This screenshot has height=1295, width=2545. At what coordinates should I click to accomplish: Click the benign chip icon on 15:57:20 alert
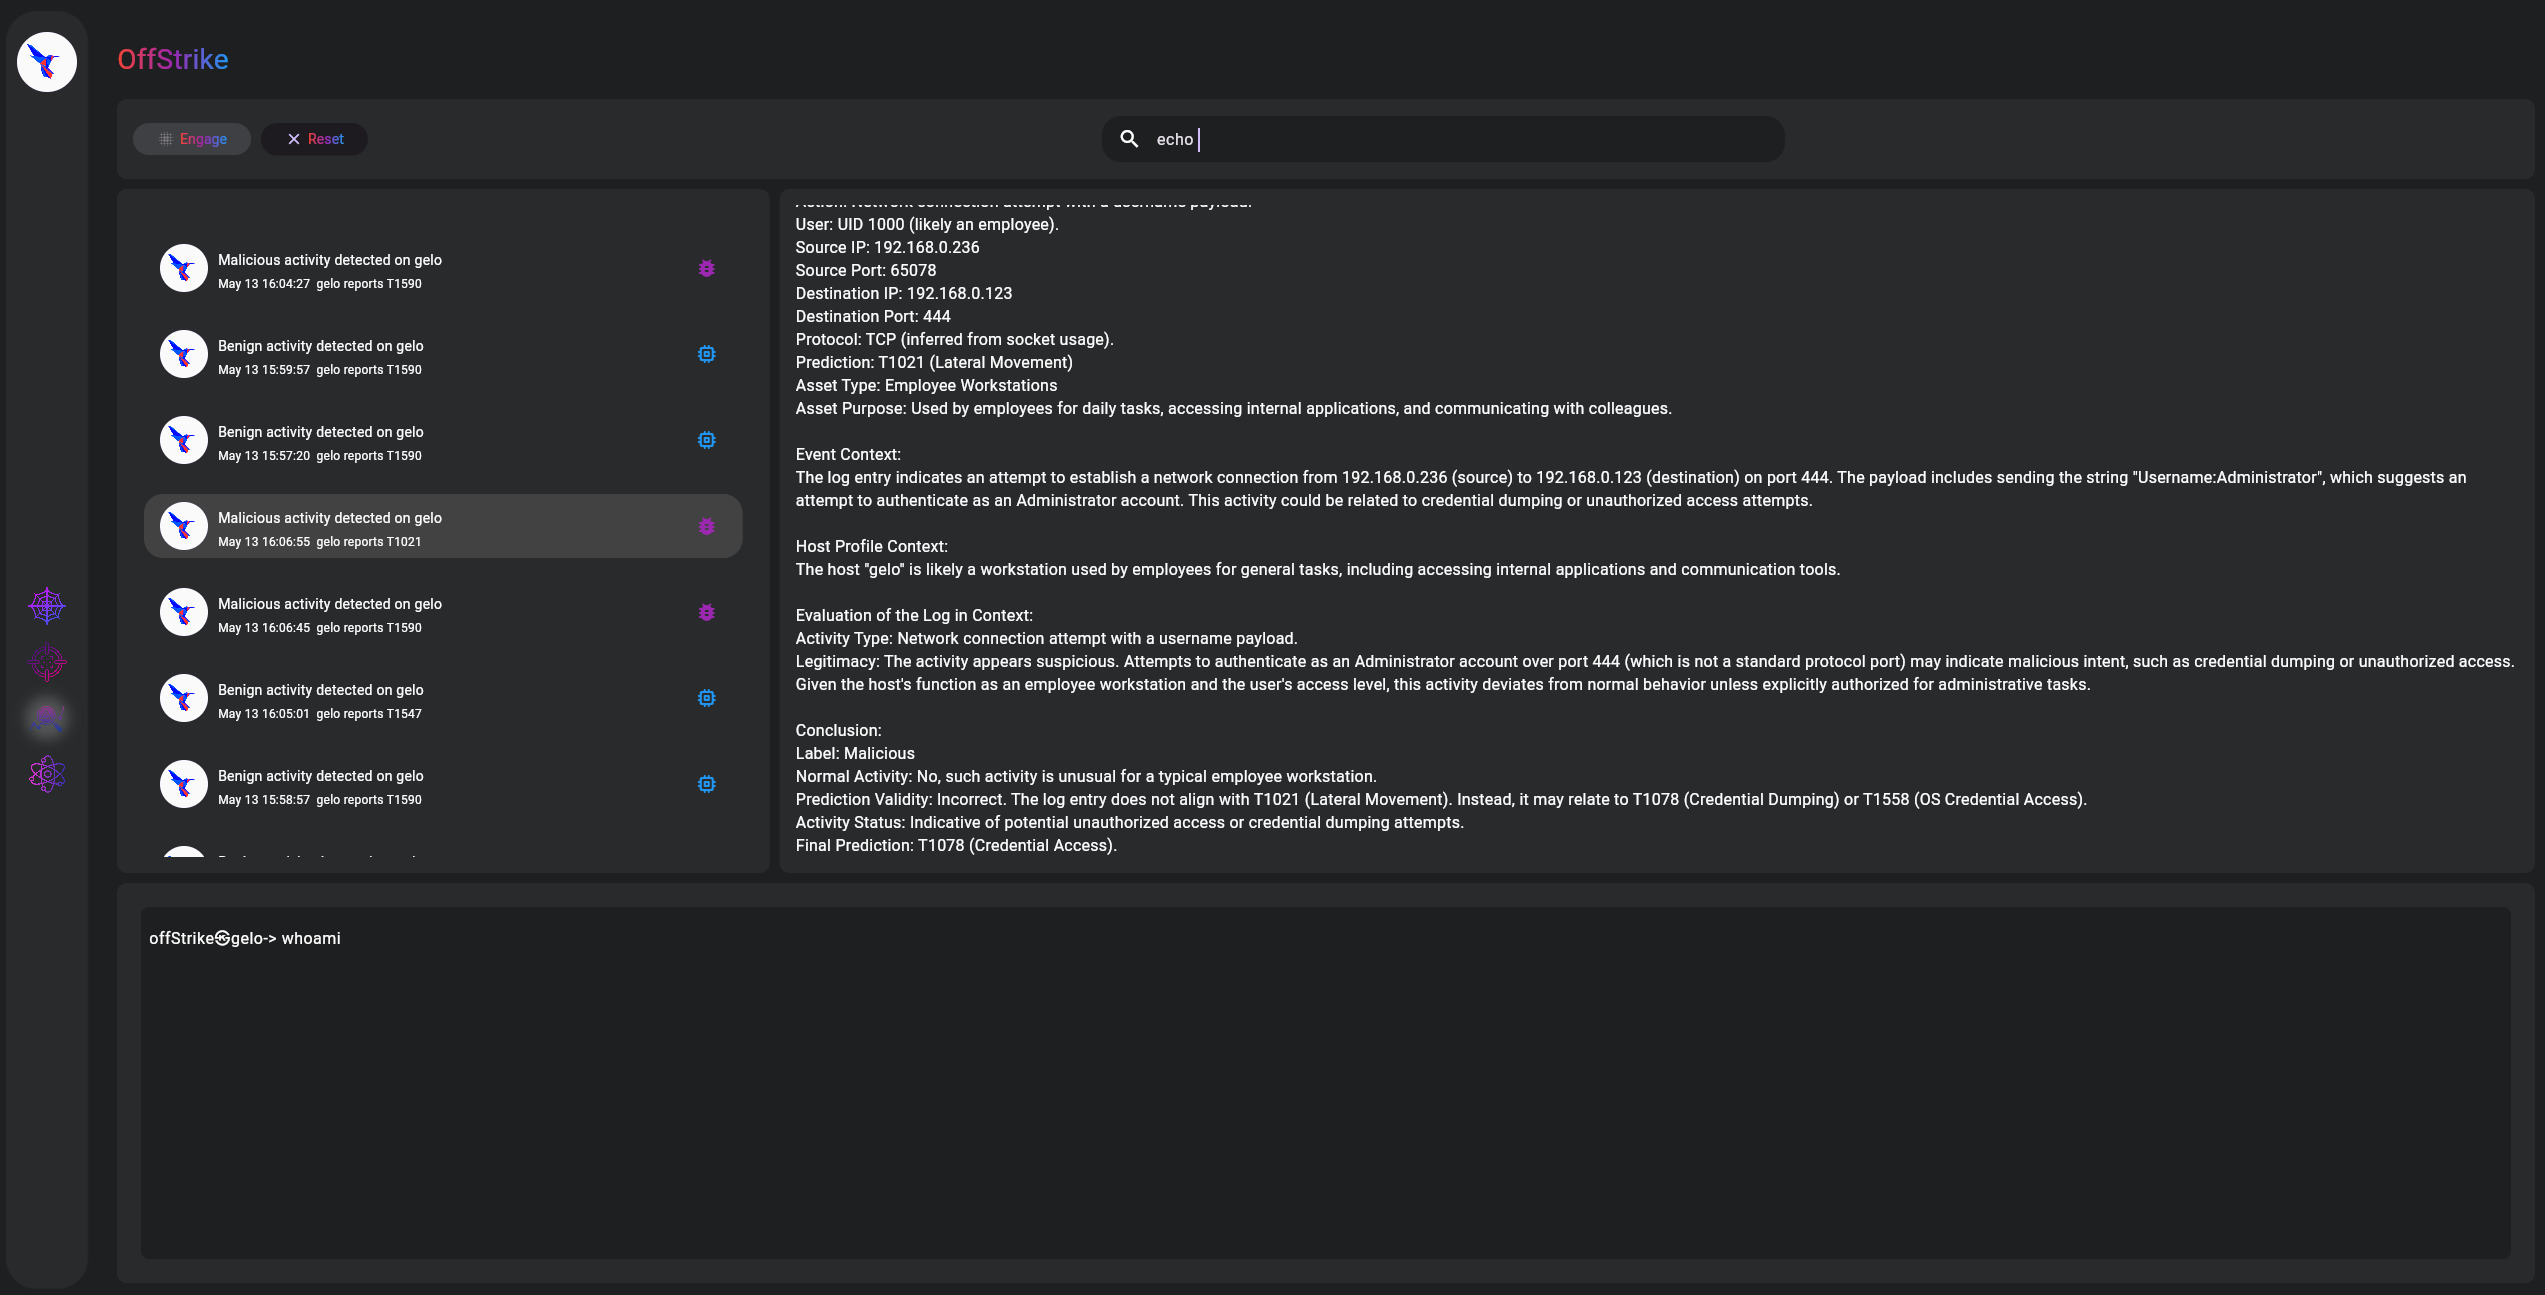coord(707,440)
